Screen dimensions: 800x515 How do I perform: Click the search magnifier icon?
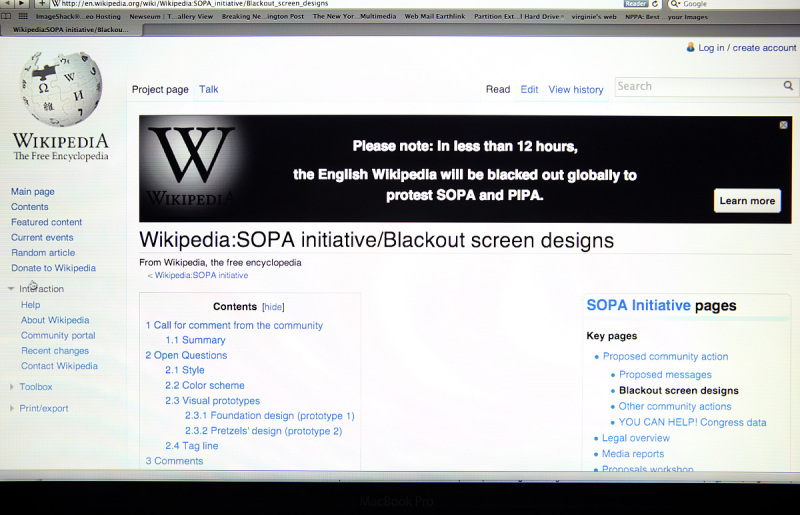click(x=790, y=86)
